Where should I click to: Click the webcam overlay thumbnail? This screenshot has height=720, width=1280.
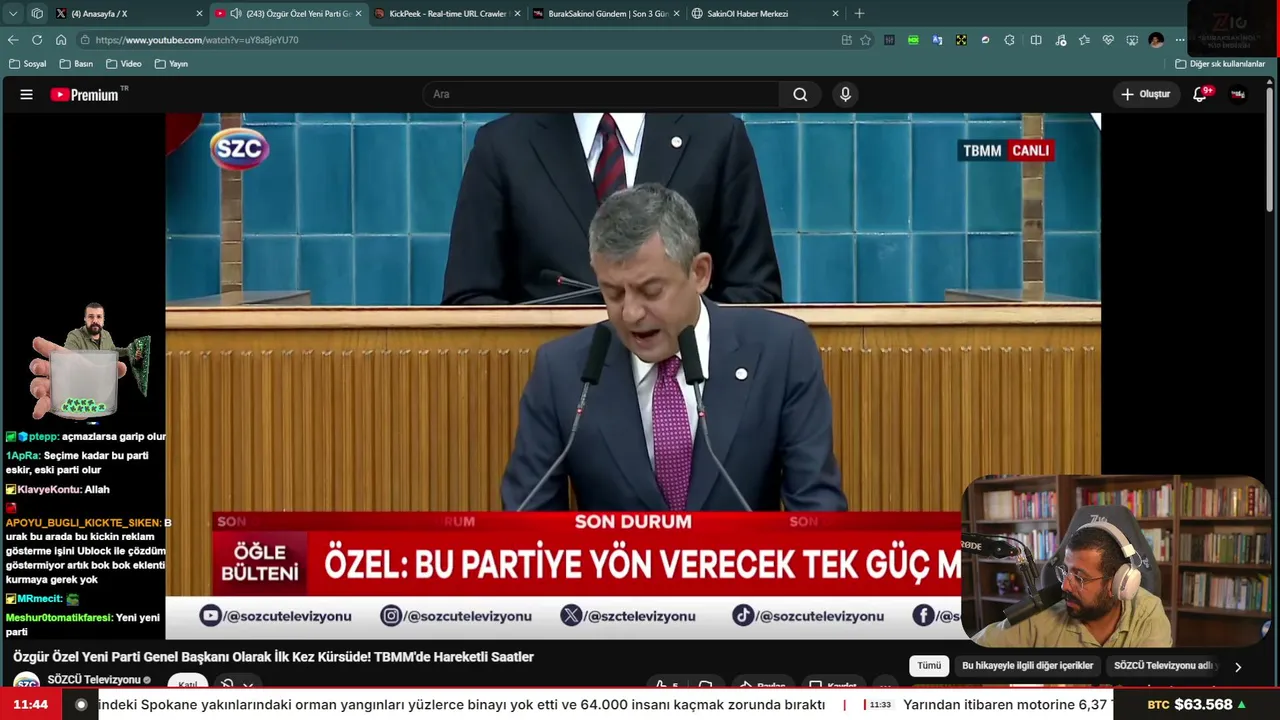click(1115, 562)
